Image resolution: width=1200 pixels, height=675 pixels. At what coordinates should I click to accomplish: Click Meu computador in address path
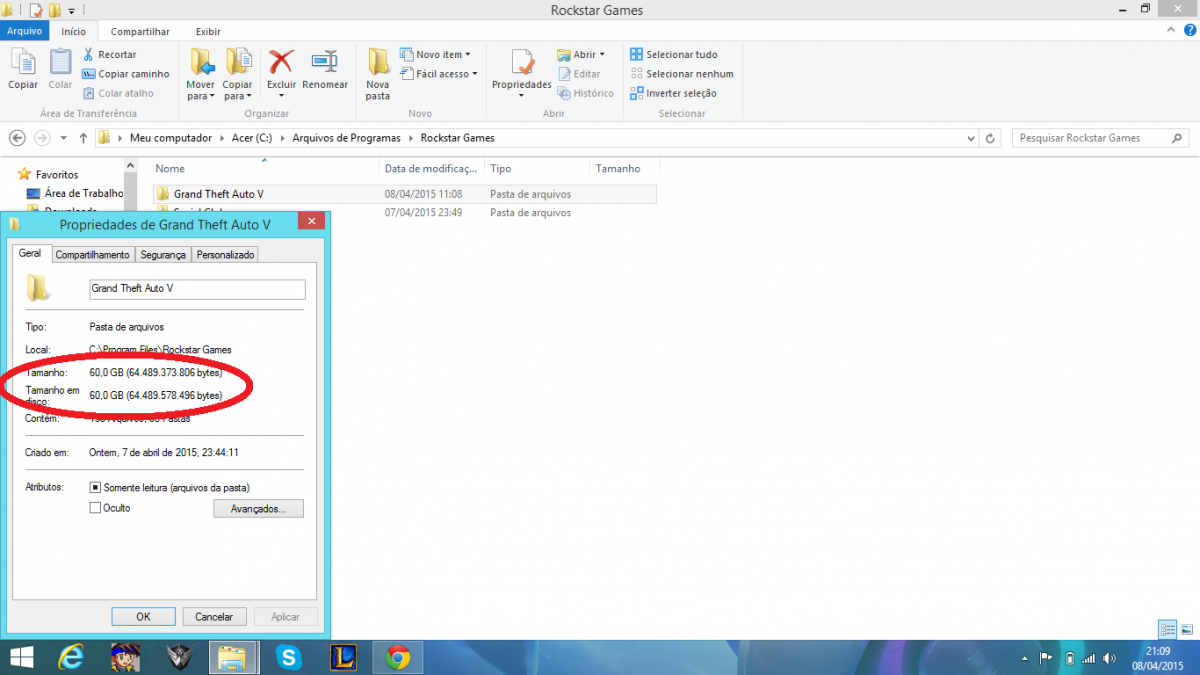171,138
